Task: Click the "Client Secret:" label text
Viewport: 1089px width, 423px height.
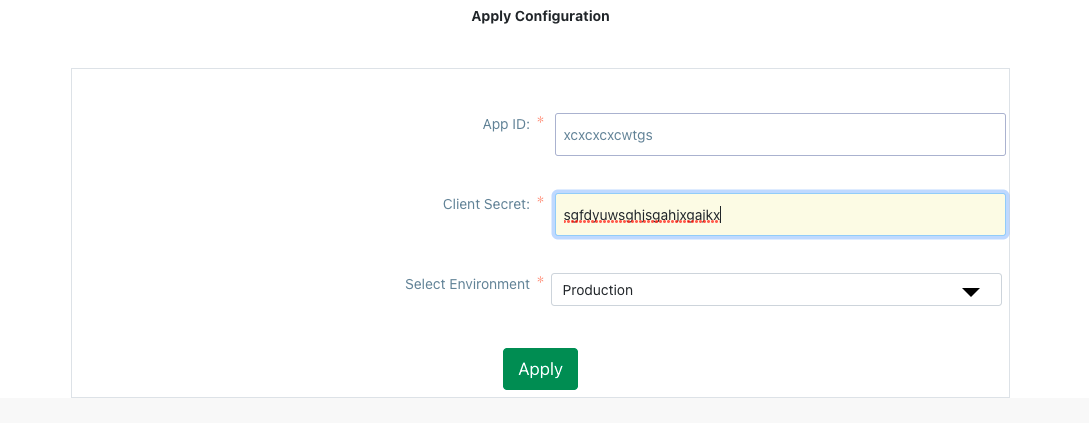Action: click(x=486, y=204)
